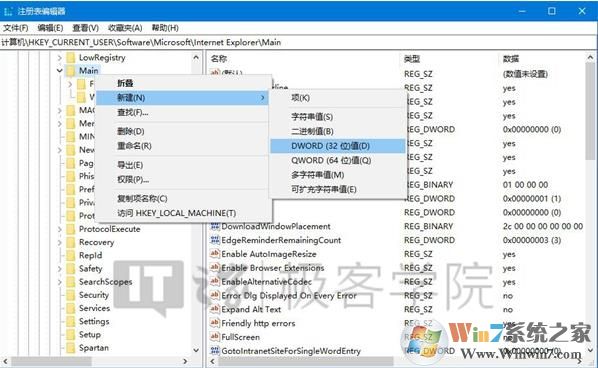
Task: Click Enable Browser Extensions string icon
Action: point(215,268)
